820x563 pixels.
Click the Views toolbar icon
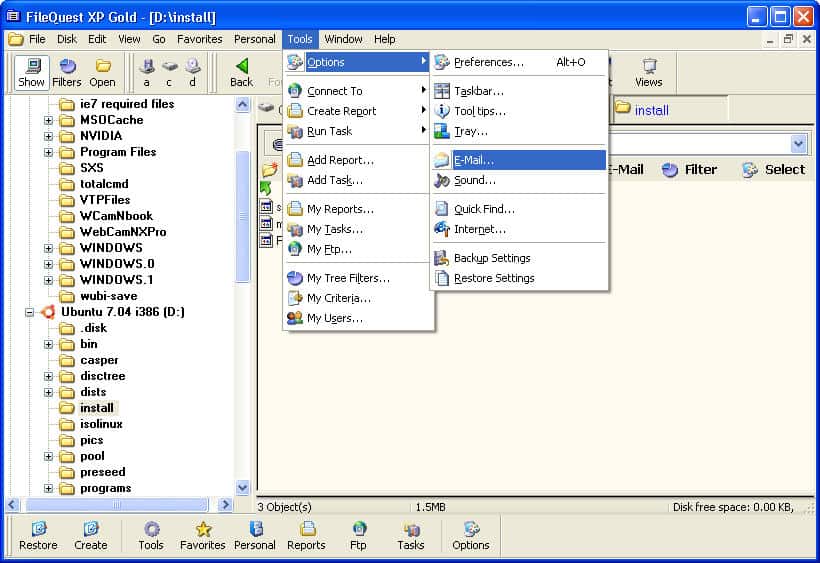tap(649, 73)
